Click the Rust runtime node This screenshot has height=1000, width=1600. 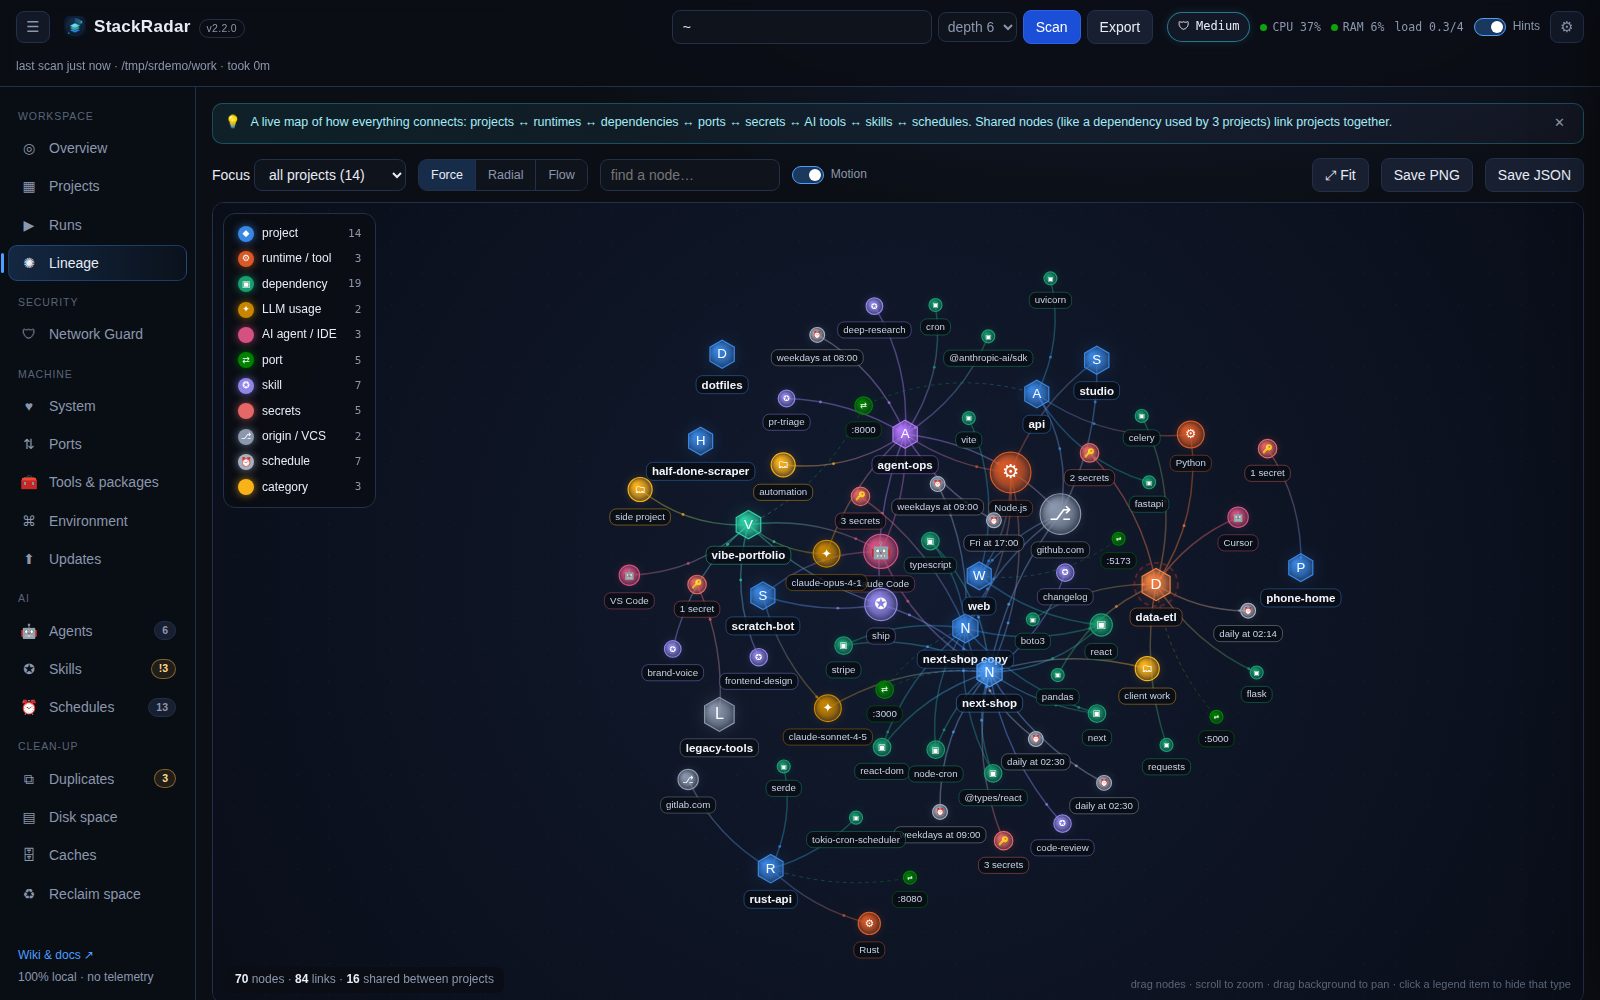pyautogui.click(x=869, y=923)
